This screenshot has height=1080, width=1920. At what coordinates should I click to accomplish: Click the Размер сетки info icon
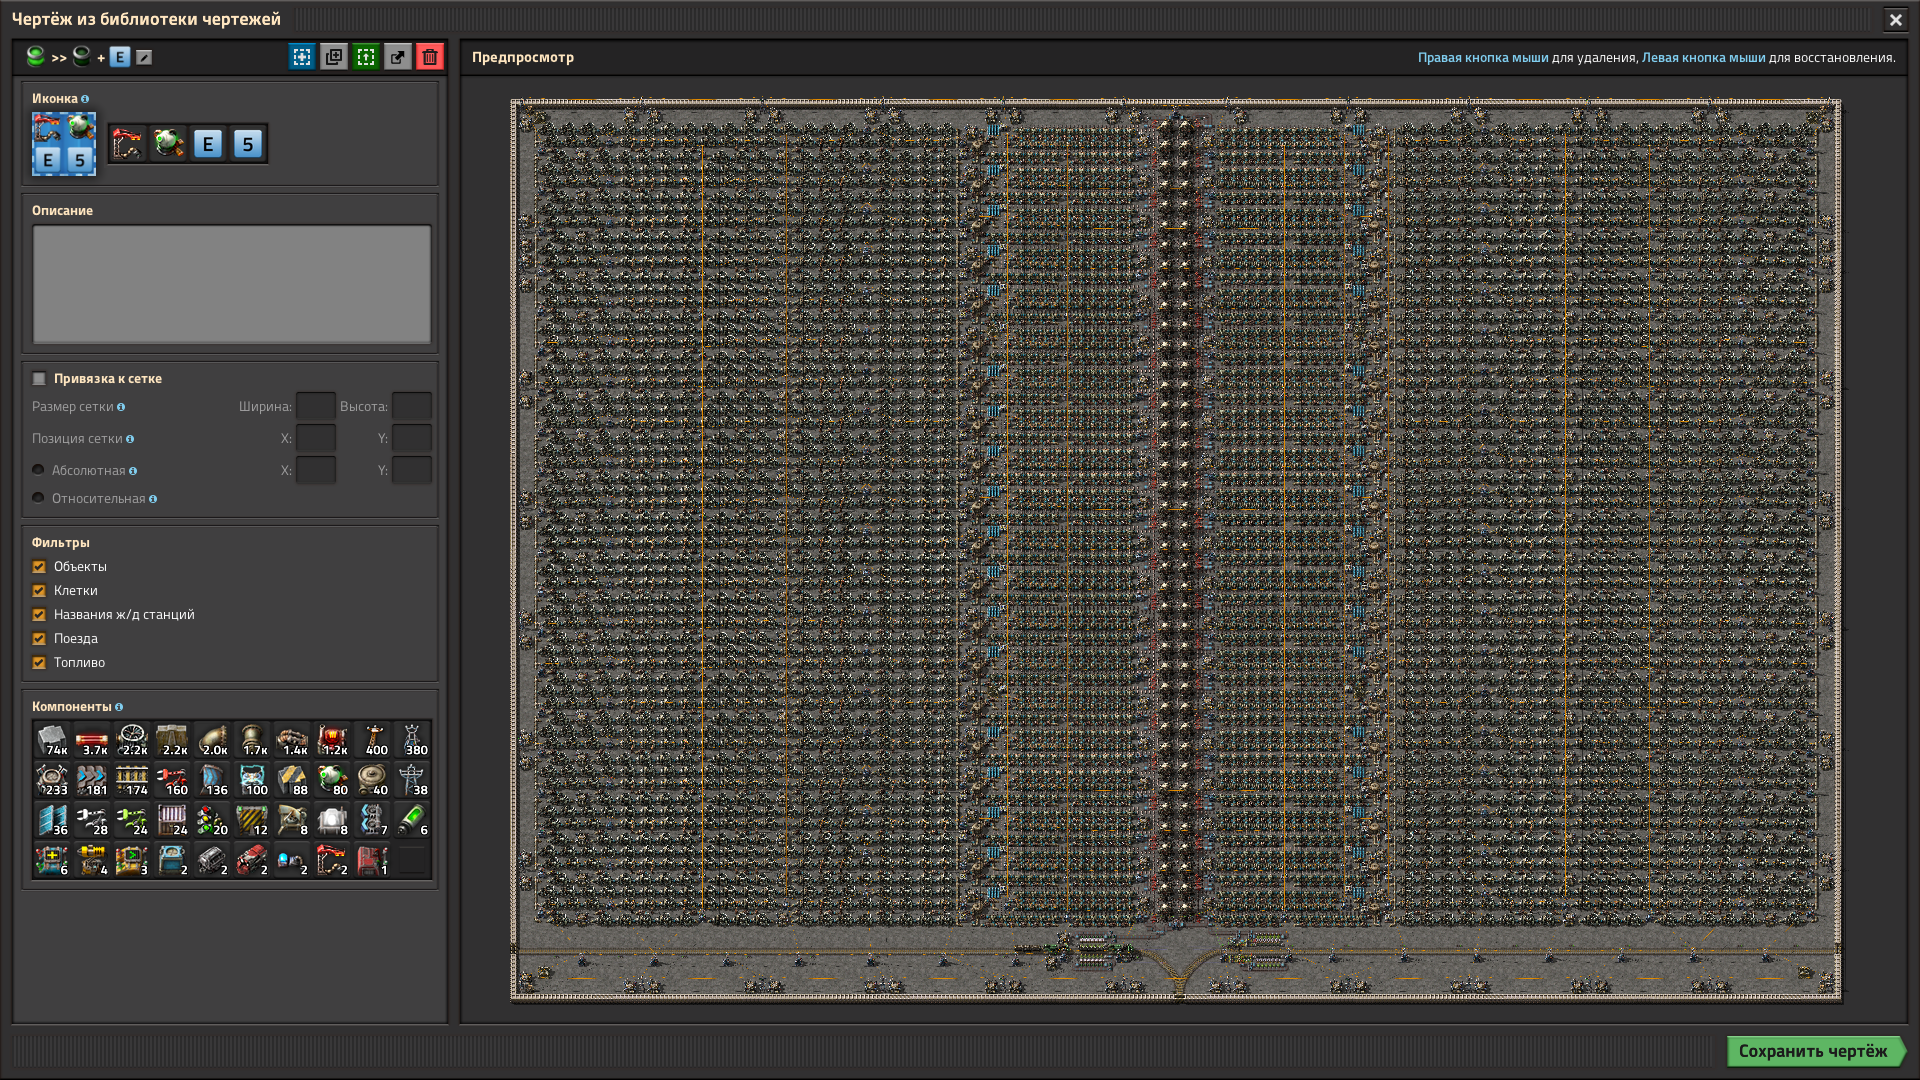(121, 407)
